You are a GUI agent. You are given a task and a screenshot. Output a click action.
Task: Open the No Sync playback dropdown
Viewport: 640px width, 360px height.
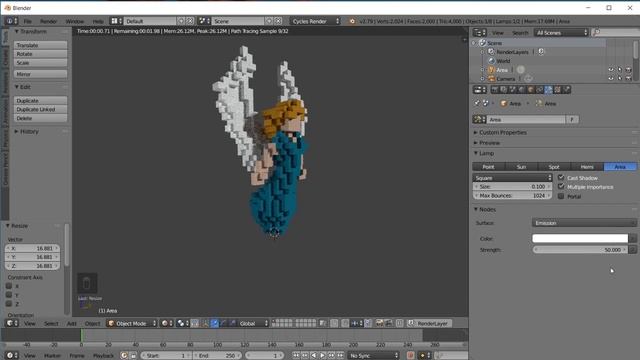click(x=373, y=356)
